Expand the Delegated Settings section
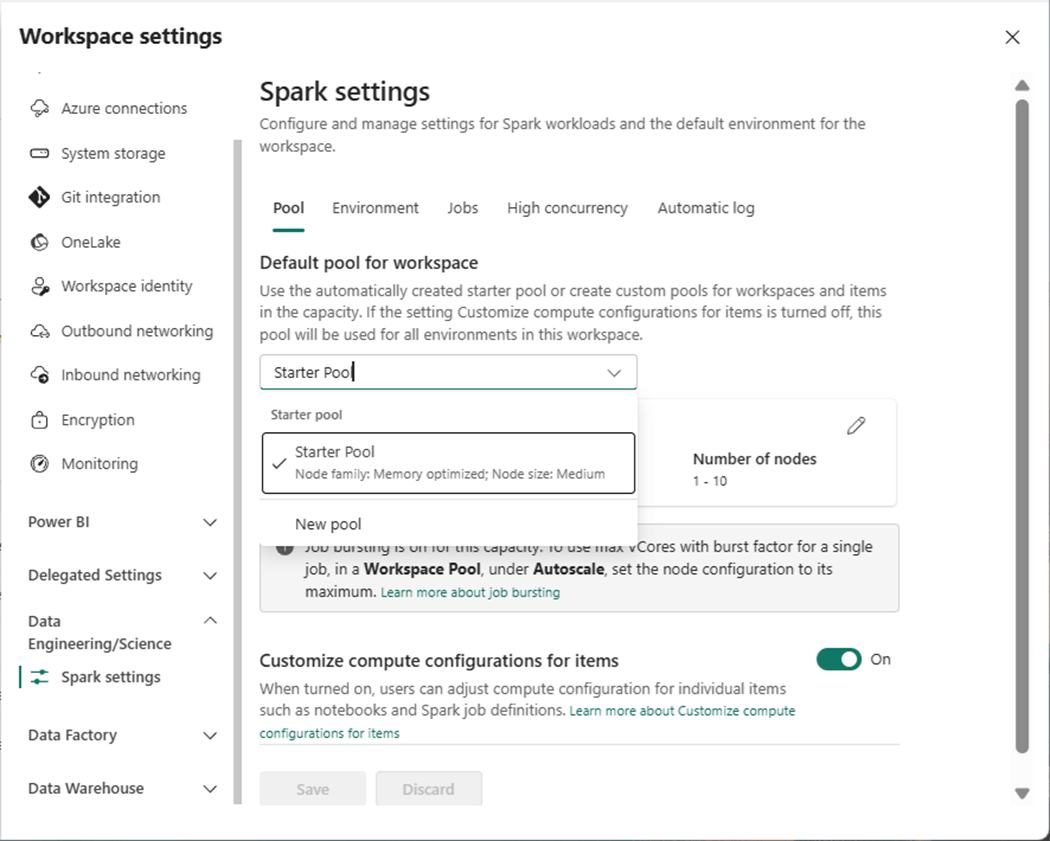The height and width of the screenshot is (841, 1050). pos(210,575)
